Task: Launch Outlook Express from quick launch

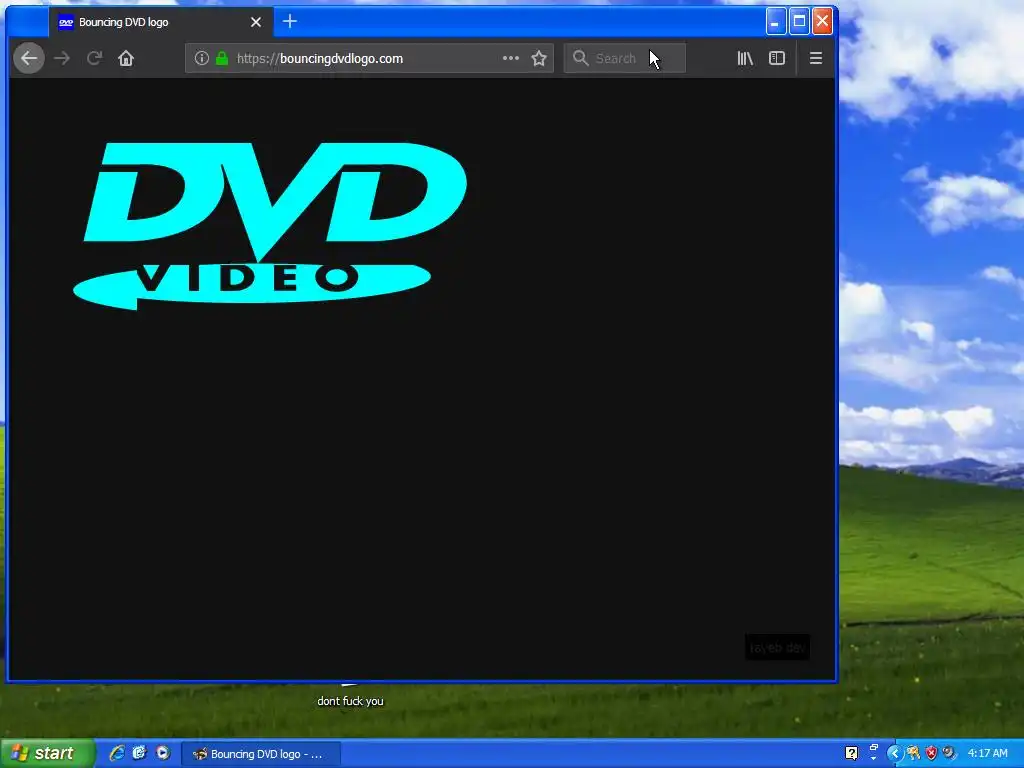Action: pos(140,753)
